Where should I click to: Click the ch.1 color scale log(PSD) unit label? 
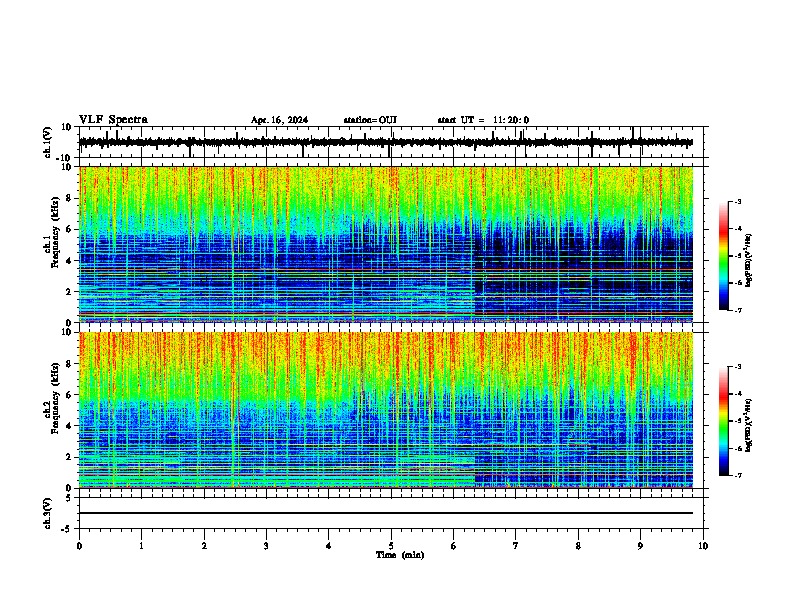point(748,260)
